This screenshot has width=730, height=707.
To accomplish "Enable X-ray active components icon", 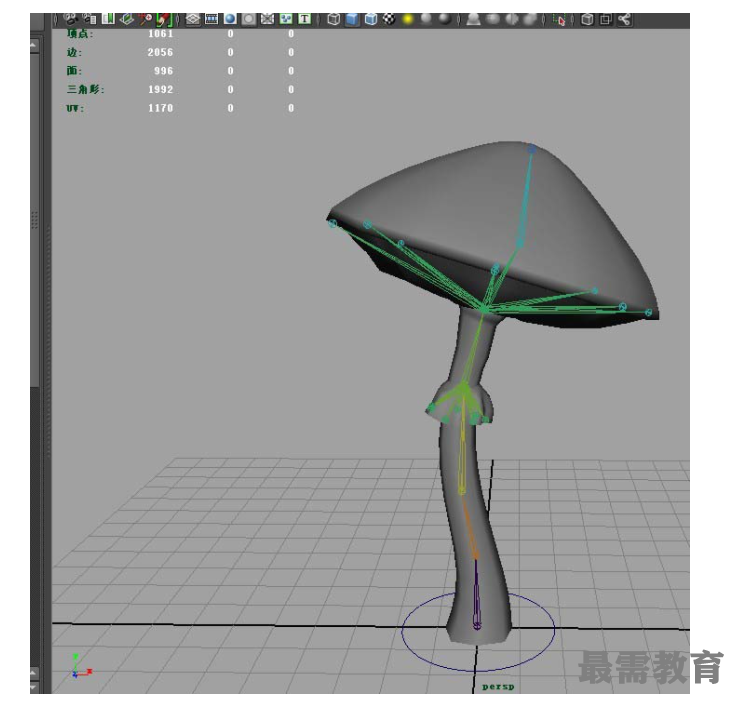I will click(606, 19).
